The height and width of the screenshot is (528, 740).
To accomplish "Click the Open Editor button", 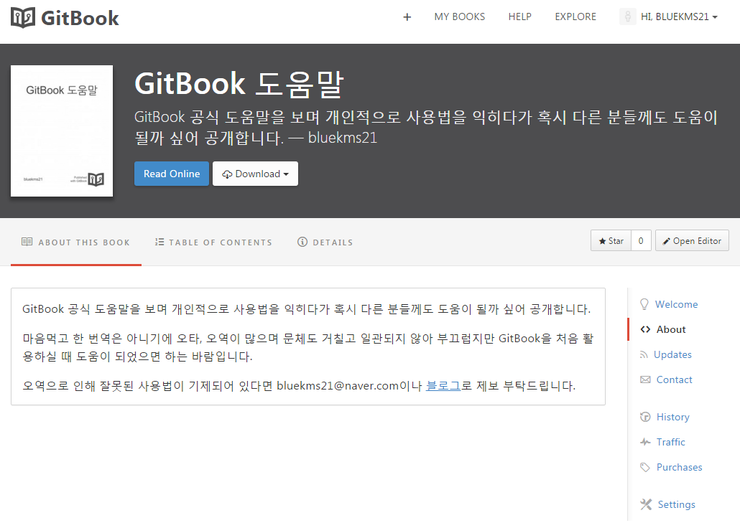I will tap(692, 241).
